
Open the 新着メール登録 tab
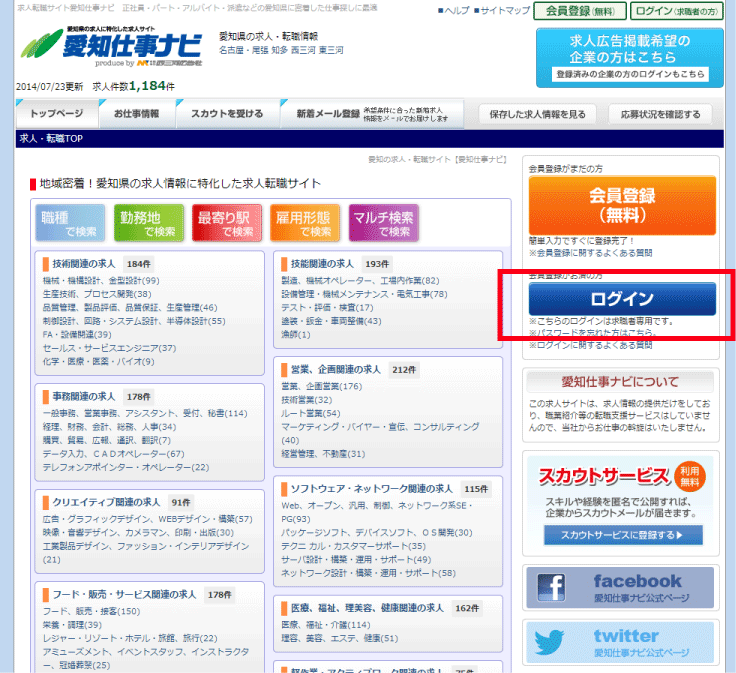point(327,114)
